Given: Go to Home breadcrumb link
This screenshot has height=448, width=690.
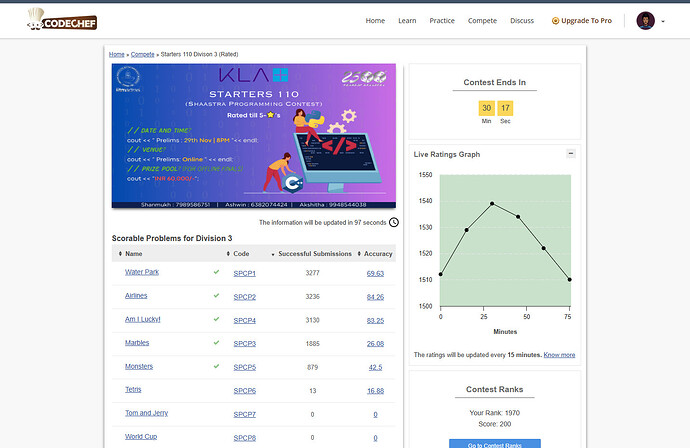Looking at the screenshot, I should [x=117, y=54].
